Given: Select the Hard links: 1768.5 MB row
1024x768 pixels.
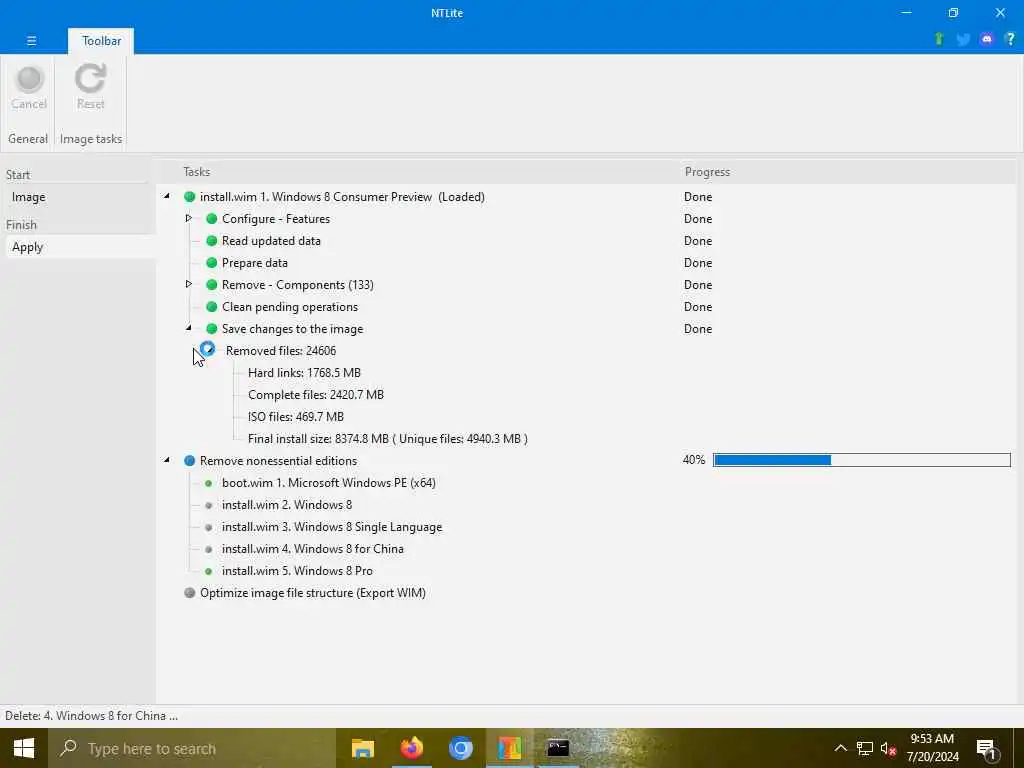Looking at the screenshot, I should [x=304, y=373].
